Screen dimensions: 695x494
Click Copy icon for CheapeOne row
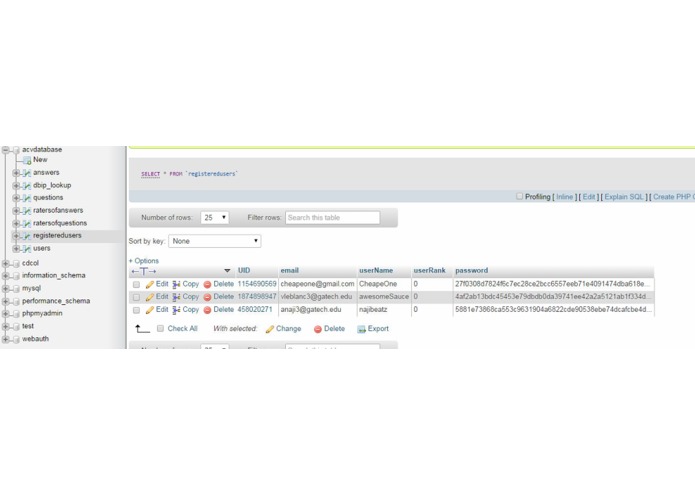(x=176, y=284)
